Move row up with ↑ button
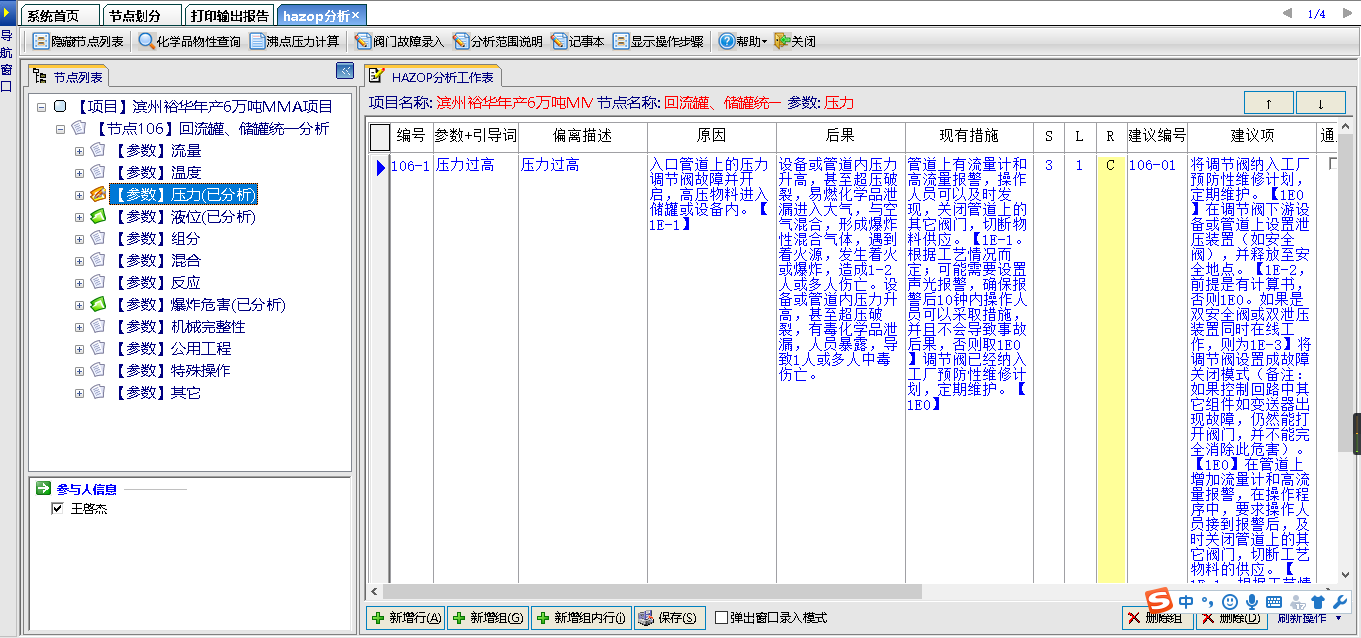The width and height of the screenshot is (1361, 638). pyautogui.click(x=1269, y=103)
